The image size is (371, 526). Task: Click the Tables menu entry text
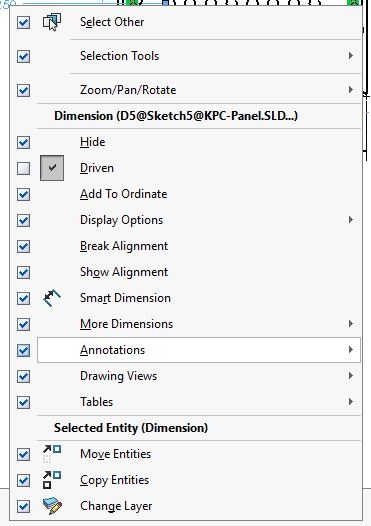tap(97, 402)
